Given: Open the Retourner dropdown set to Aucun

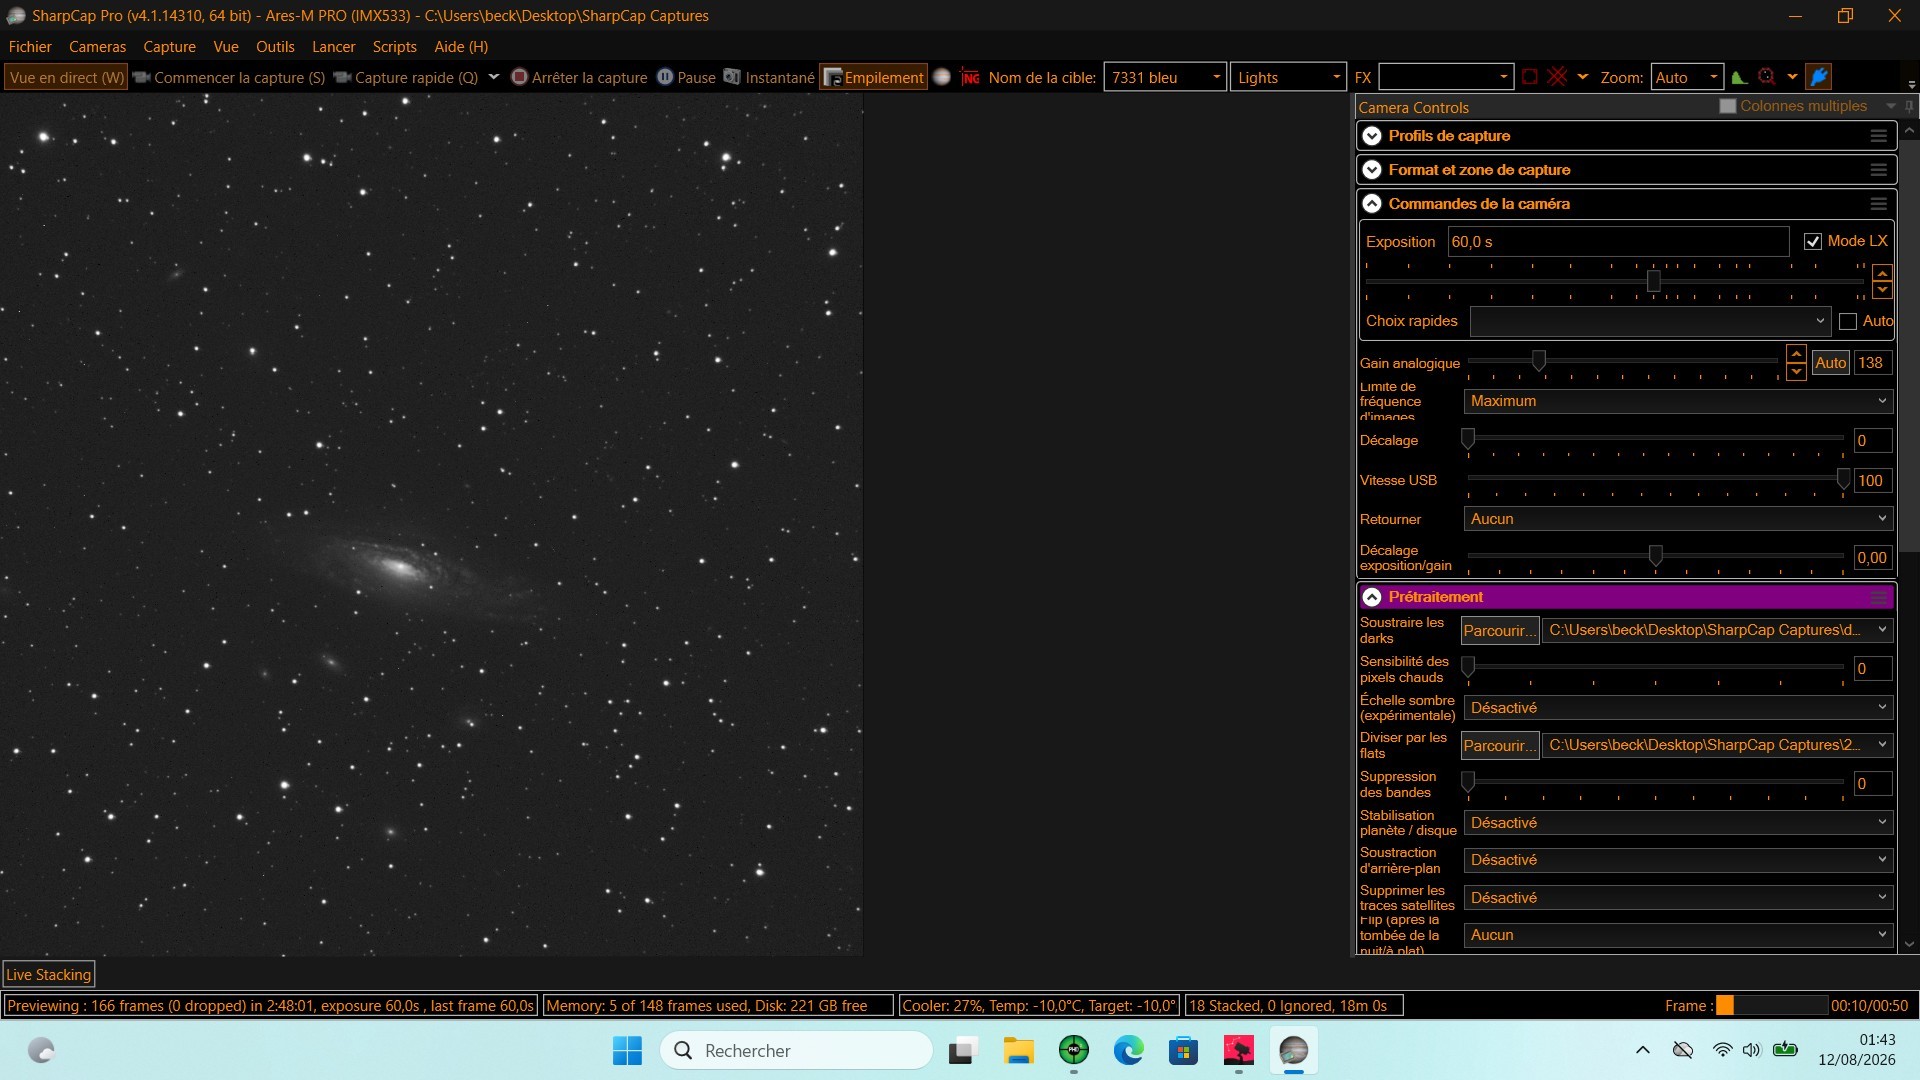Looking at the screenshot, I should pyautogui.click(x=1678, y=519).
